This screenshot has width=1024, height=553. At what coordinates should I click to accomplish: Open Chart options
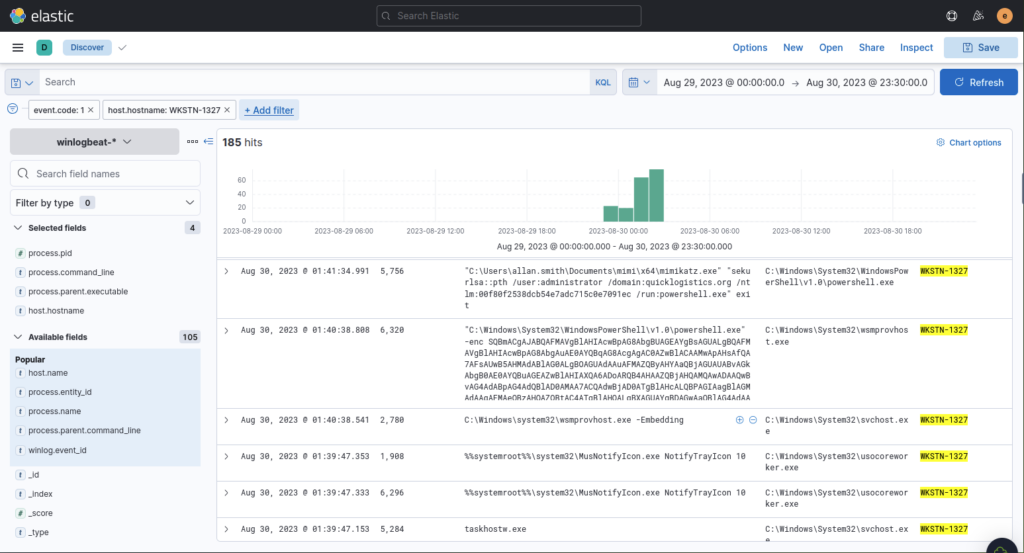968,142
